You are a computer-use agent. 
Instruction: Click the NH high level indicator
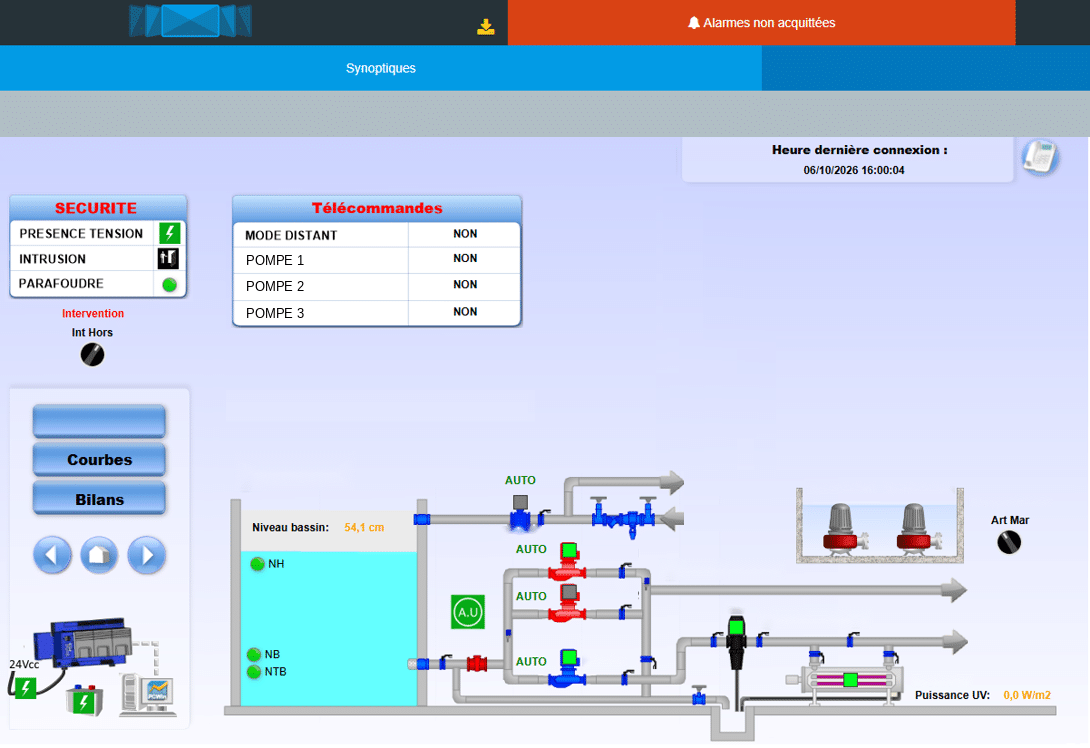pos(257,564)
